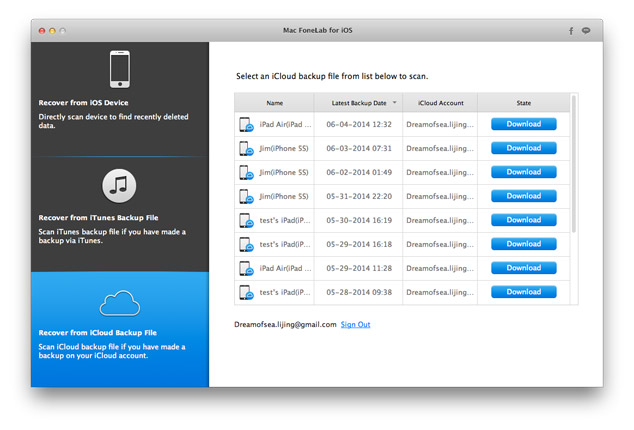
Task: Click device icon for 05-29-2014 16:18 backup
Action: point(246,244)
